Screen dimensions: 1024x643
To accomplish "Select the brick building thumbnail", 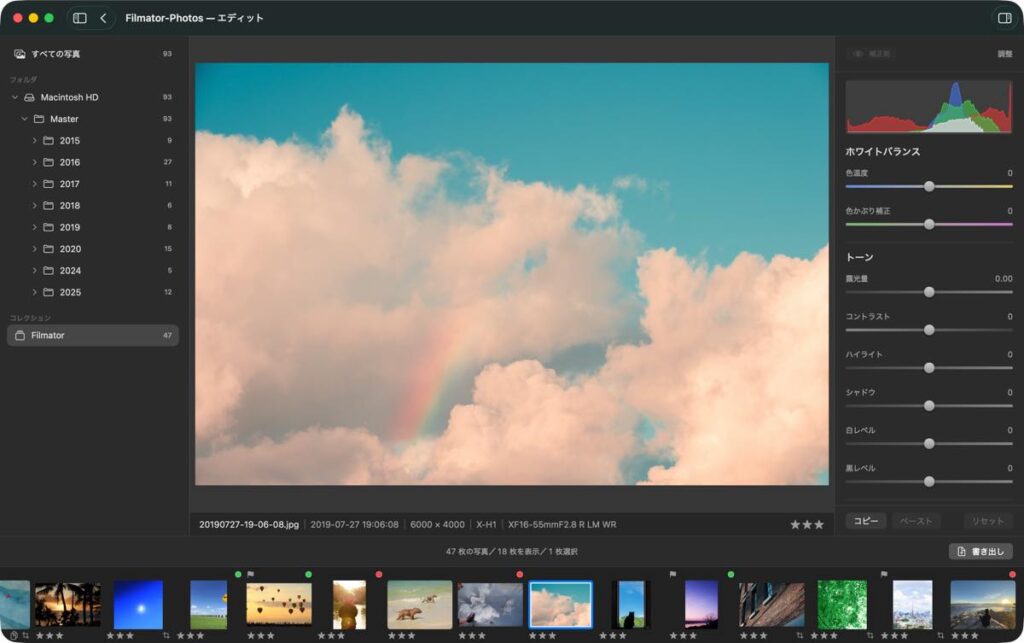I will pyautogui.click(x=771, y=604).
